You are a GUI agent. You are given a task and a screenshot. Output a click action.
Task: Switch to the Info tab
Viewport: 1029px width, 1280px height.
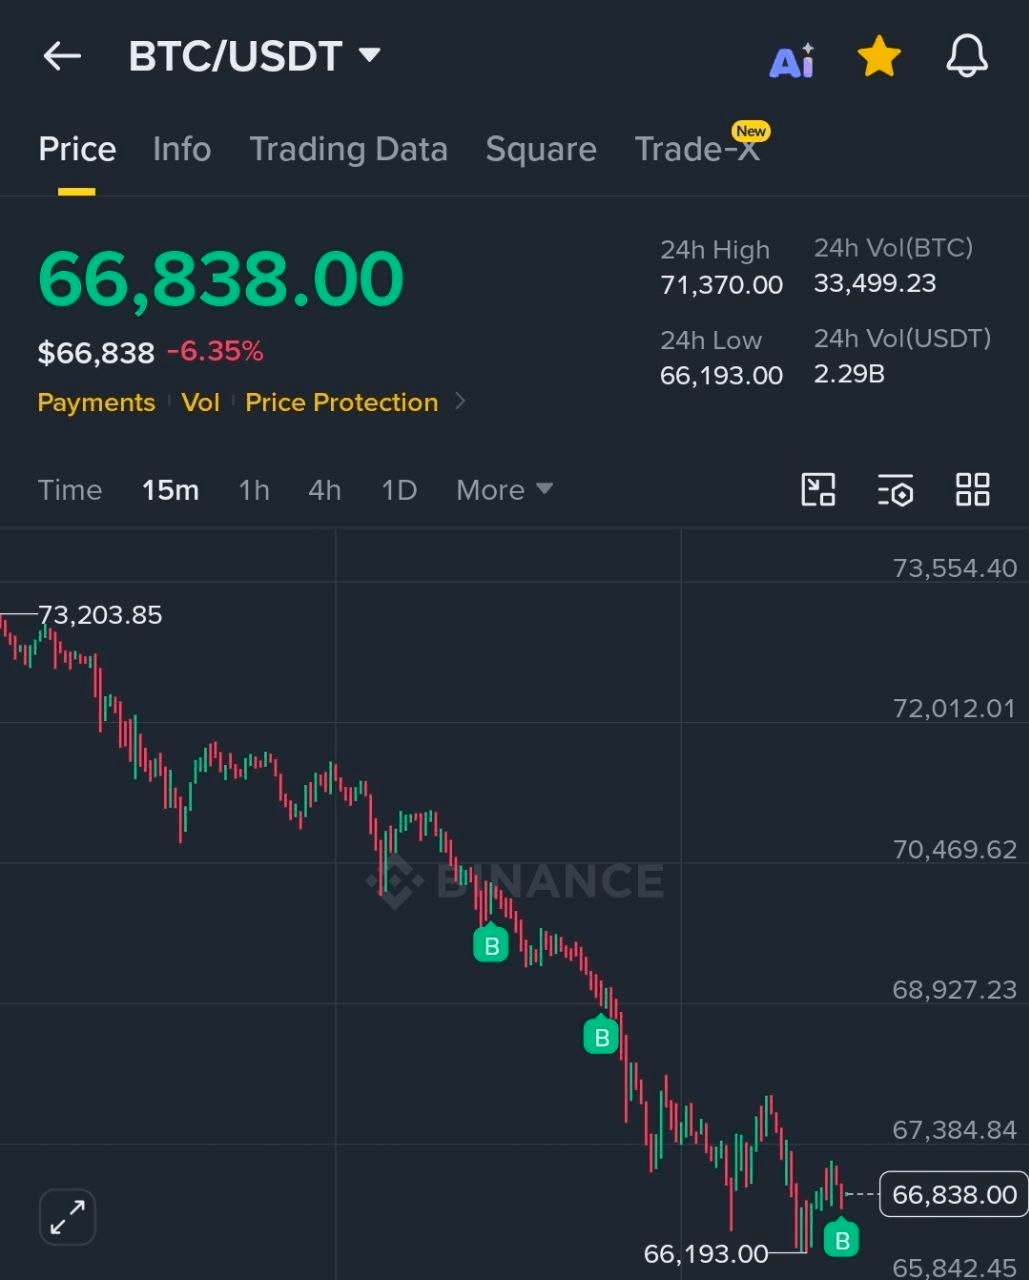pos(182,149)
